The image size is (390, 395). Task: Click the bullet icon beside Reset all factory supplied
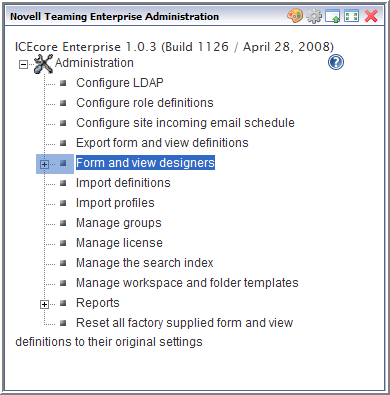tap(63, 323)
